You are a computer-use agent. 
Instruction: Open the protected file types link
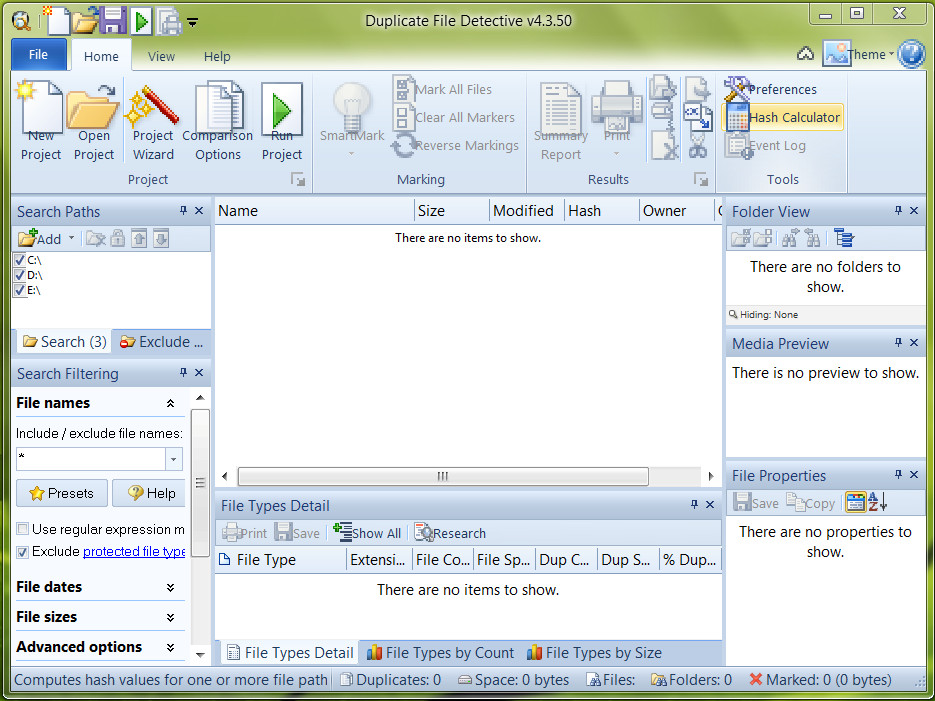click(x=134, y=552)
